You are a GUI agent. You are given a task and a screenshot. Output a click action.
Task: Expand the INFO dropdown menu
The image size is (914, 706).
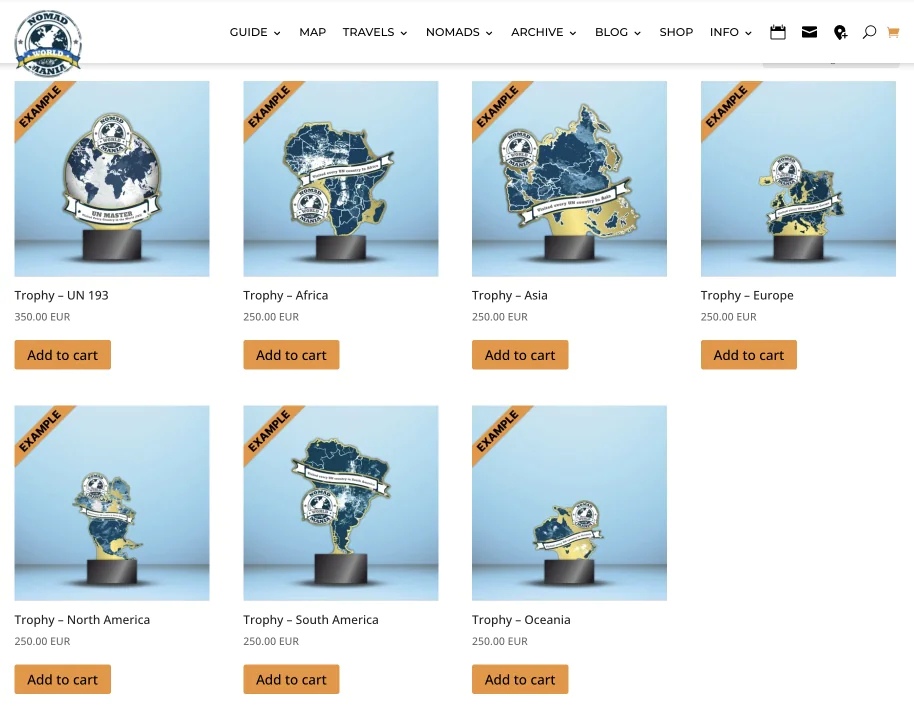[x=730, y=32]
